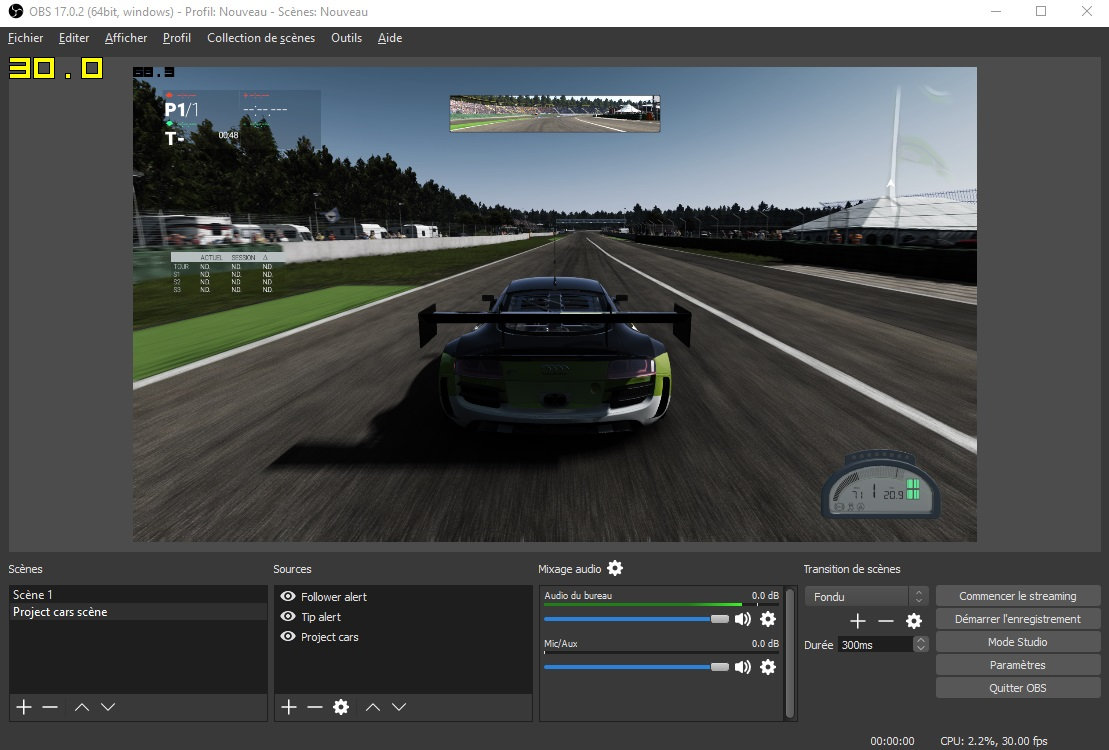Open the Outils menu
Screen dimensions: 1109x750
pos(346,38)
